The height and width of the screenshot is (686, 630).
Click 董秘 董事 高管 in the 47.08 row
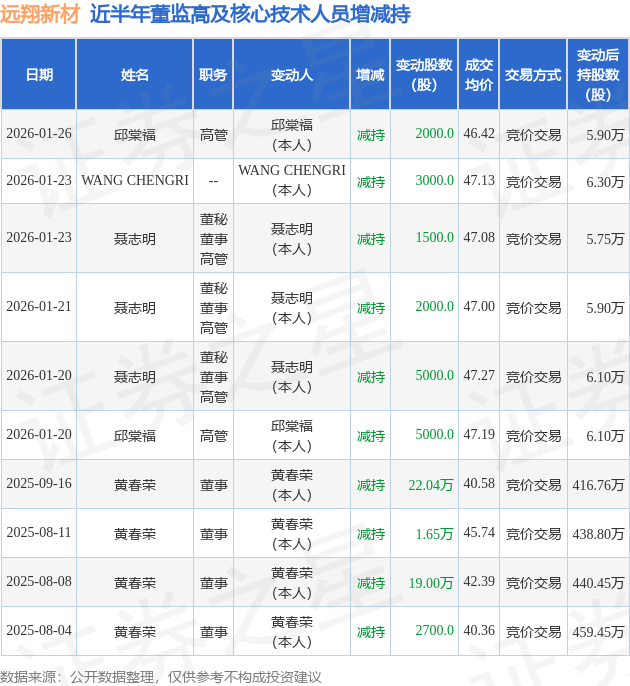214,239
